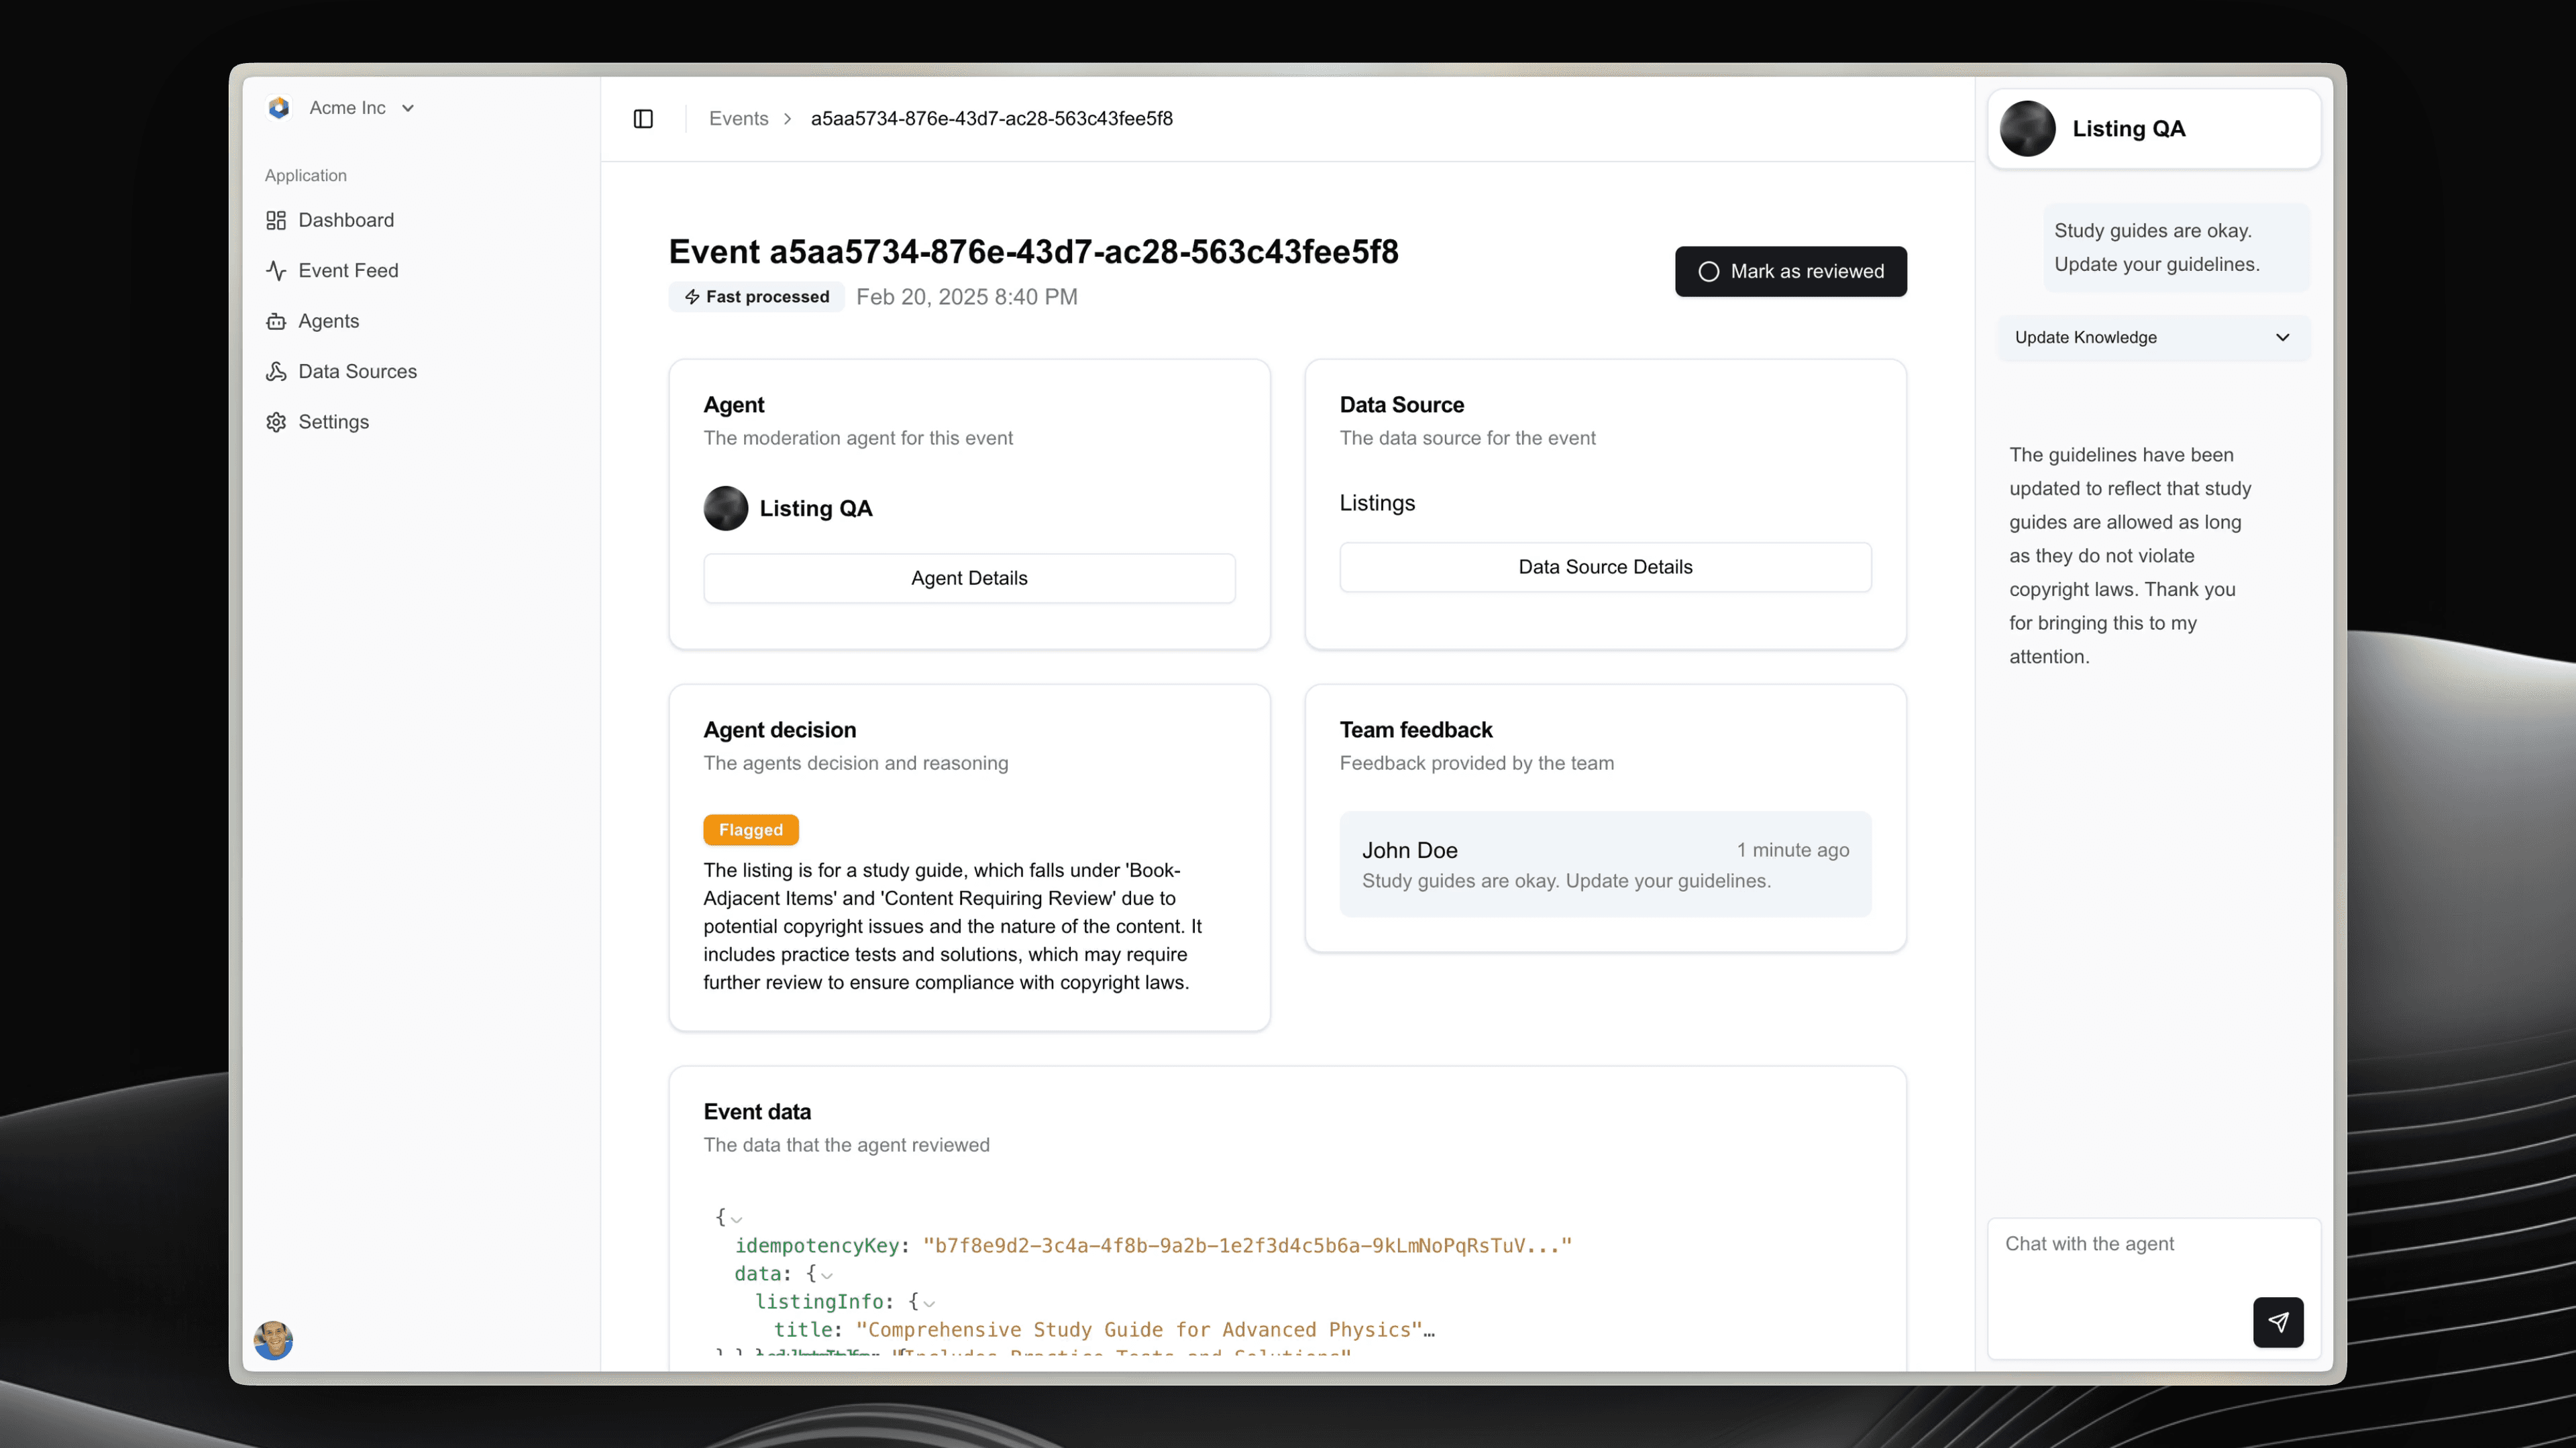Click the Settings gear icon
Image resolution: width=2576 pixels, height=1448 pixels.
pos(276,422)
